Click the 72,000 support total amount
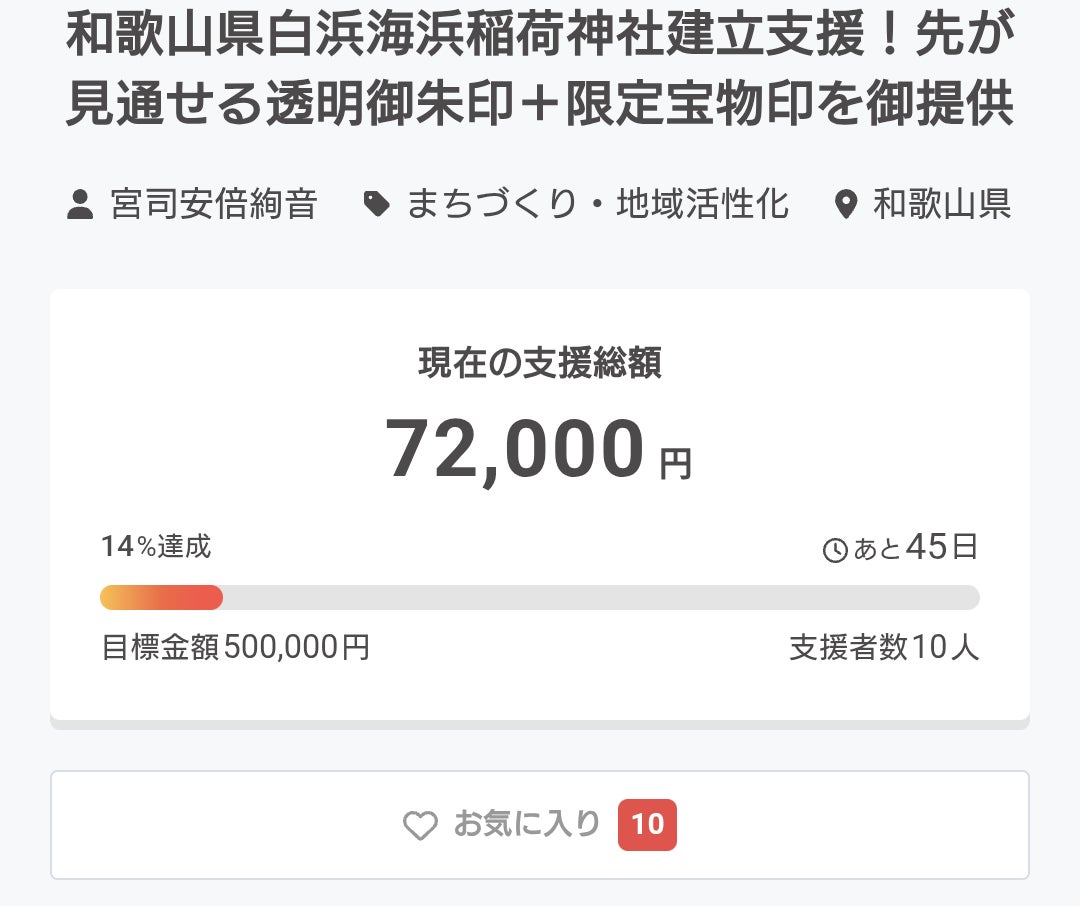This screenshot has width=1080, height=906. [x=515, y=450]
